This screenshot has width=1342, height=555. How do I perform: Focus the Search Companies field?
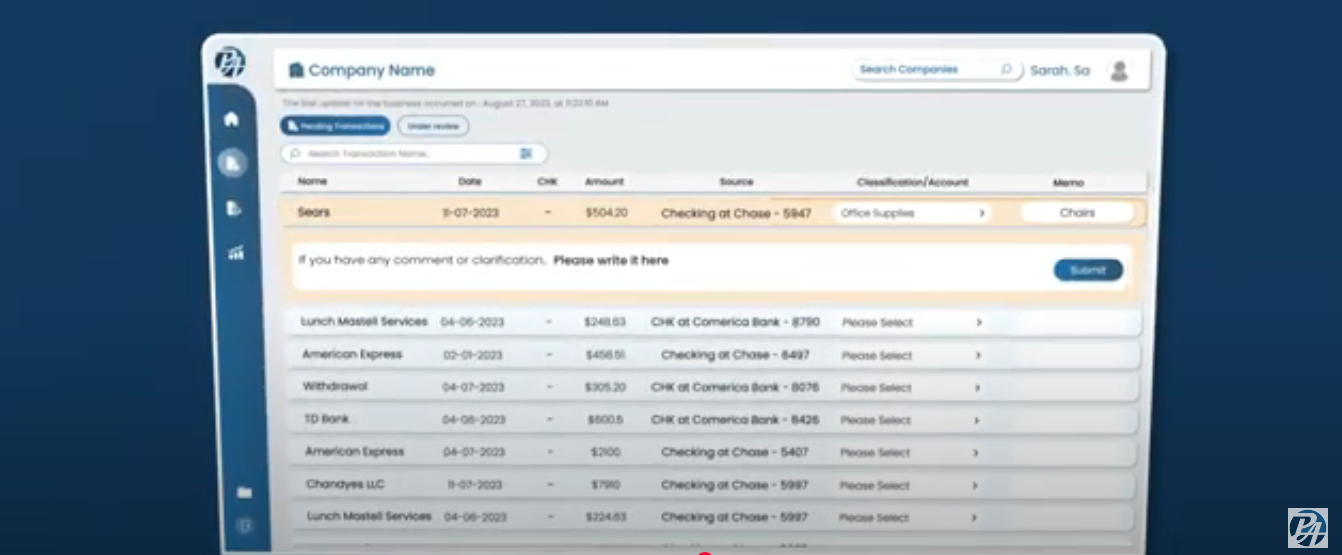(x=937, y=70)
